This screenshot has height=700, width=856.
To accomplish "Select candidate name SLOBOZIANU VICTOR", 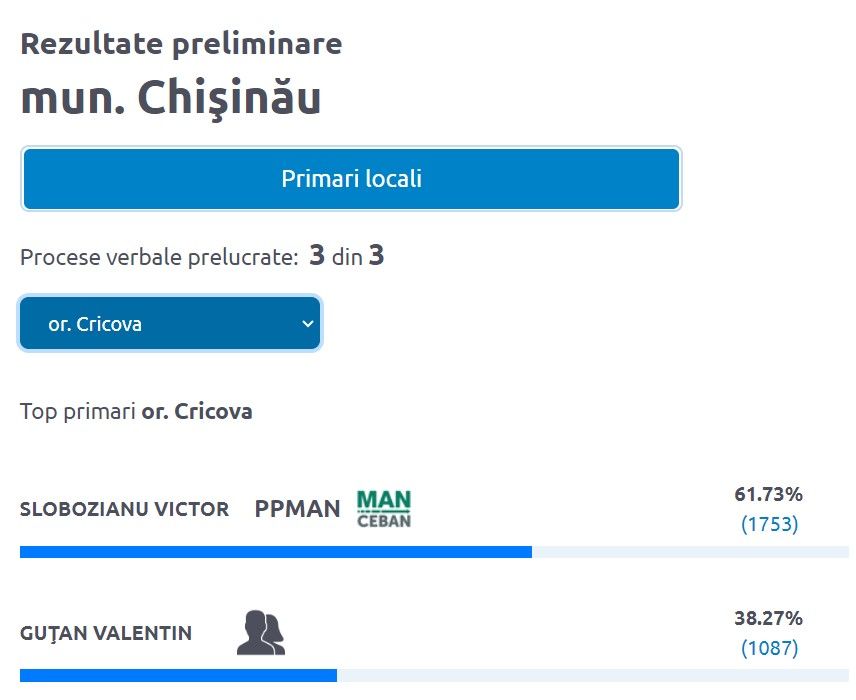I will (124, 509).
